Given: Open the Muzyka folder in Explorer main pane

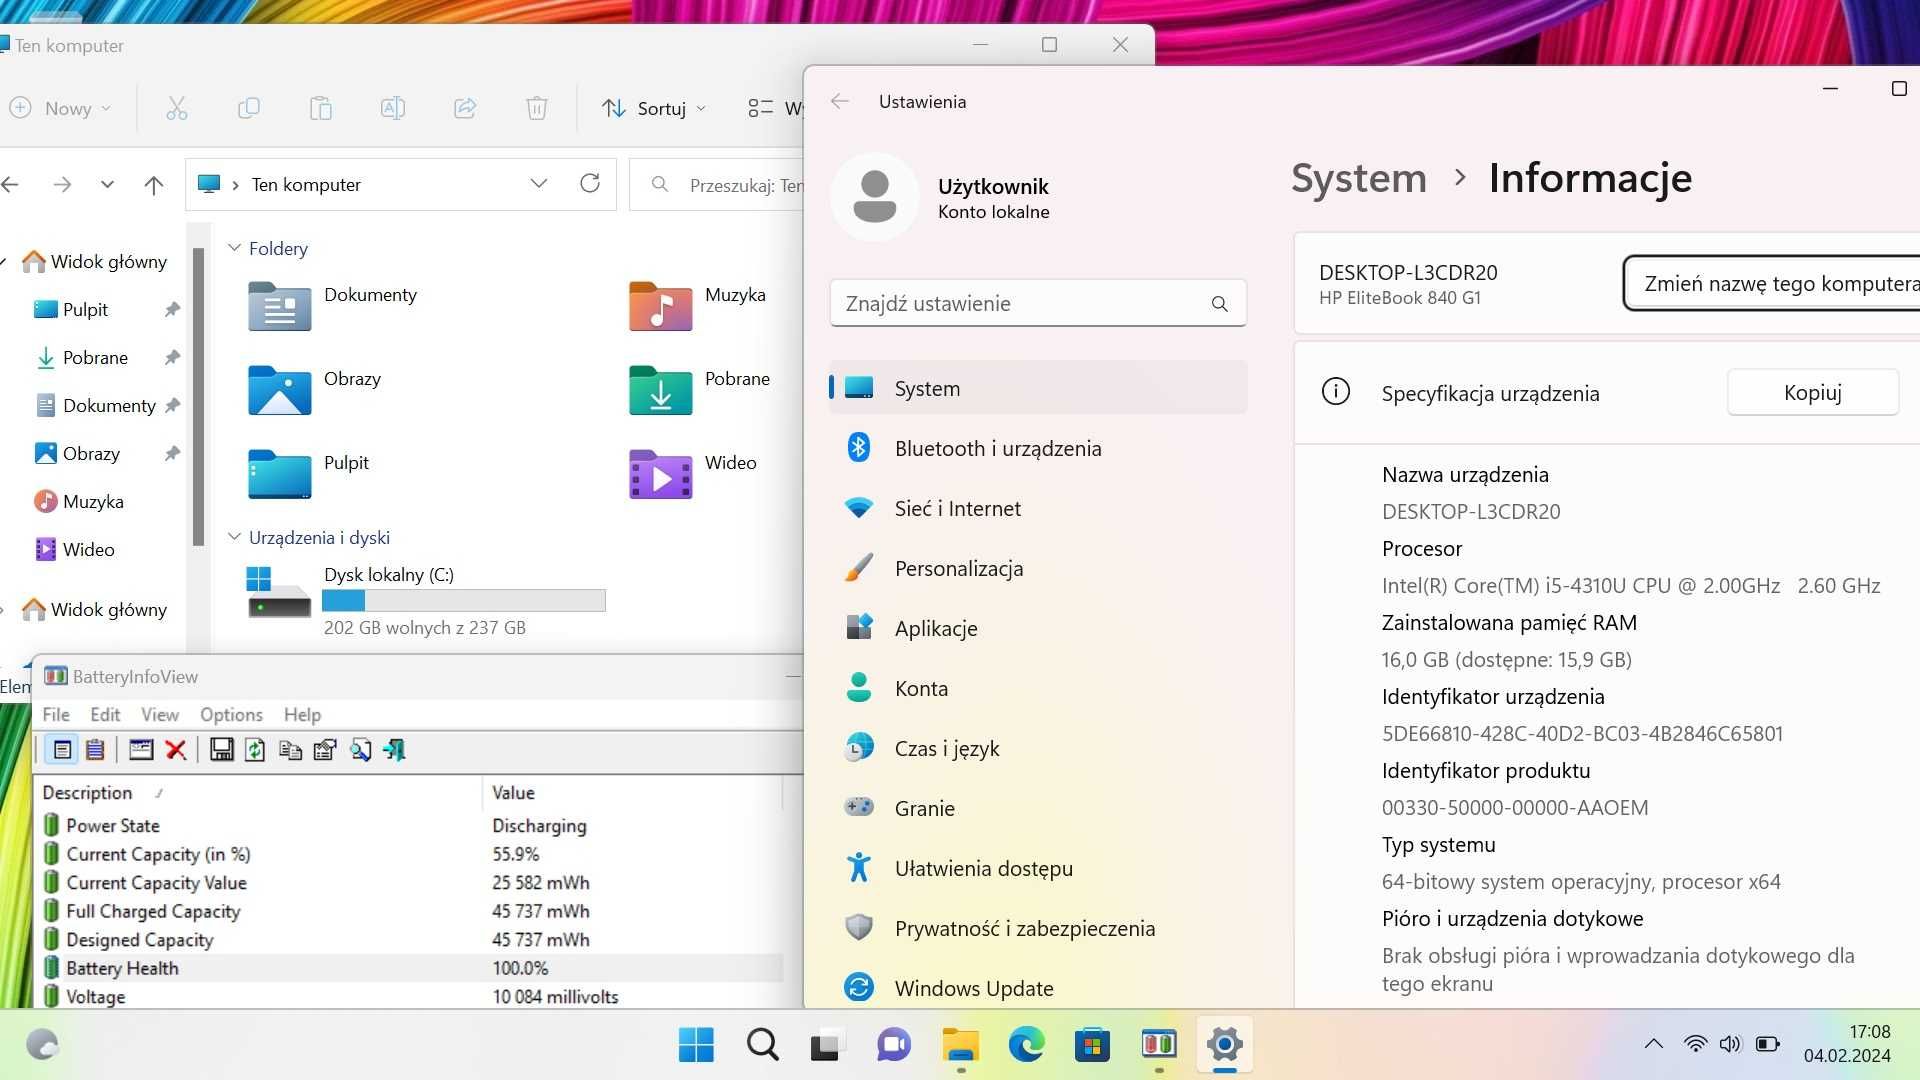Looking at the screenshot, I should [x=697, y=305].
